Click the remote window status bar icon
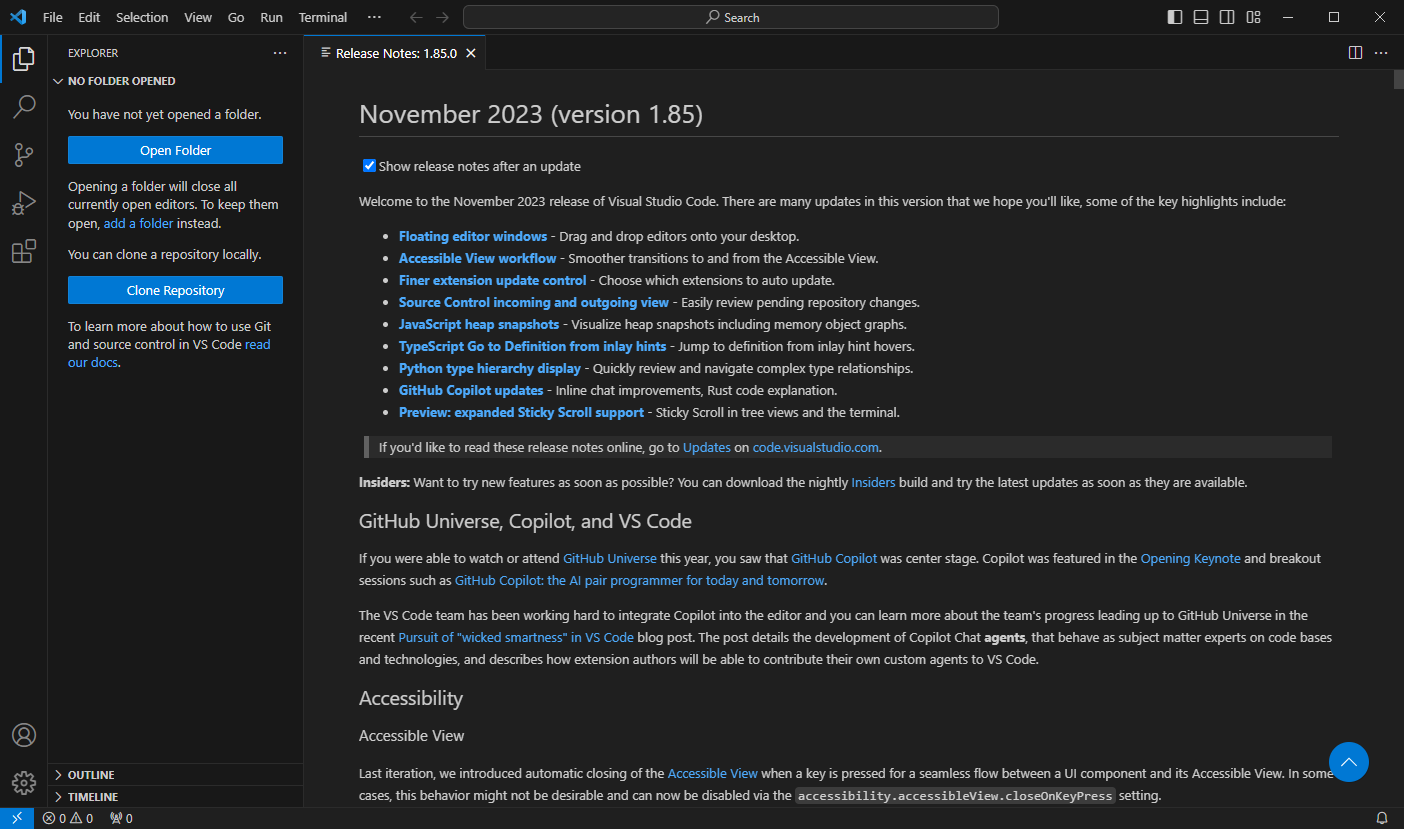Screen dimensions: 1404x829 coord(17,818)
